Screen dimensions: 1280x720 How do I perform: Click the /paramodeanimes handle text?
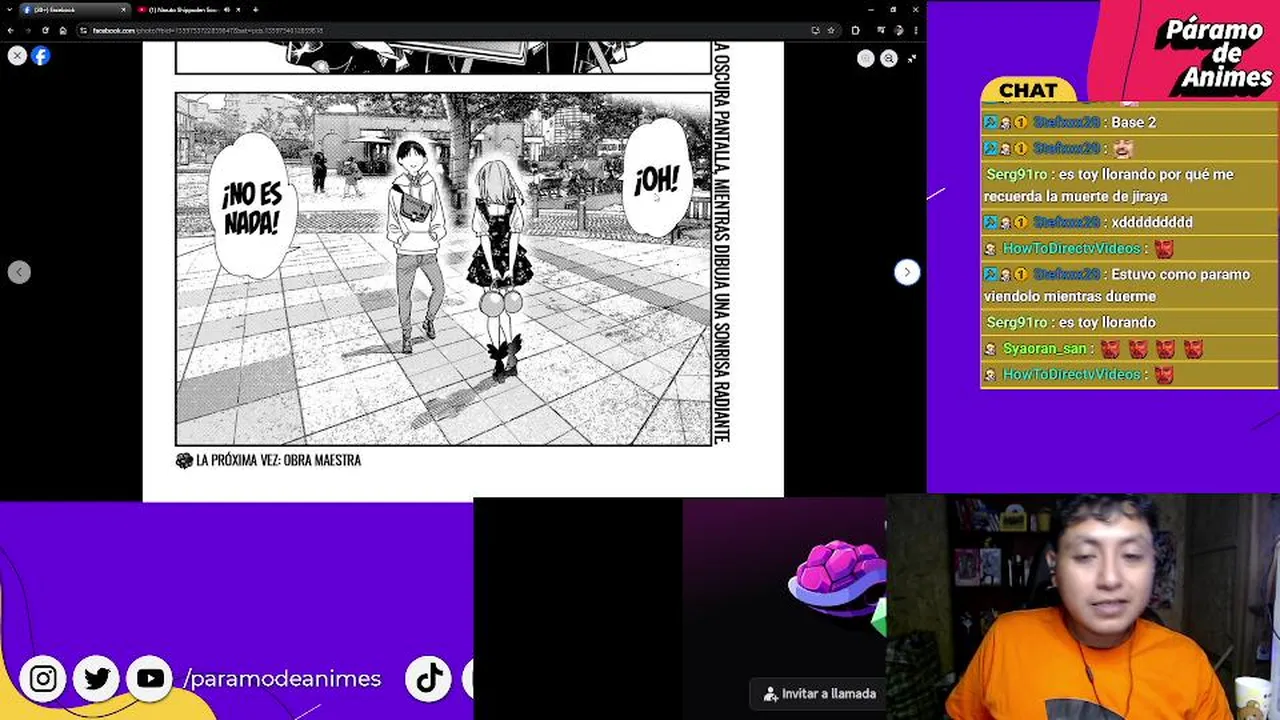coord(282,679)
